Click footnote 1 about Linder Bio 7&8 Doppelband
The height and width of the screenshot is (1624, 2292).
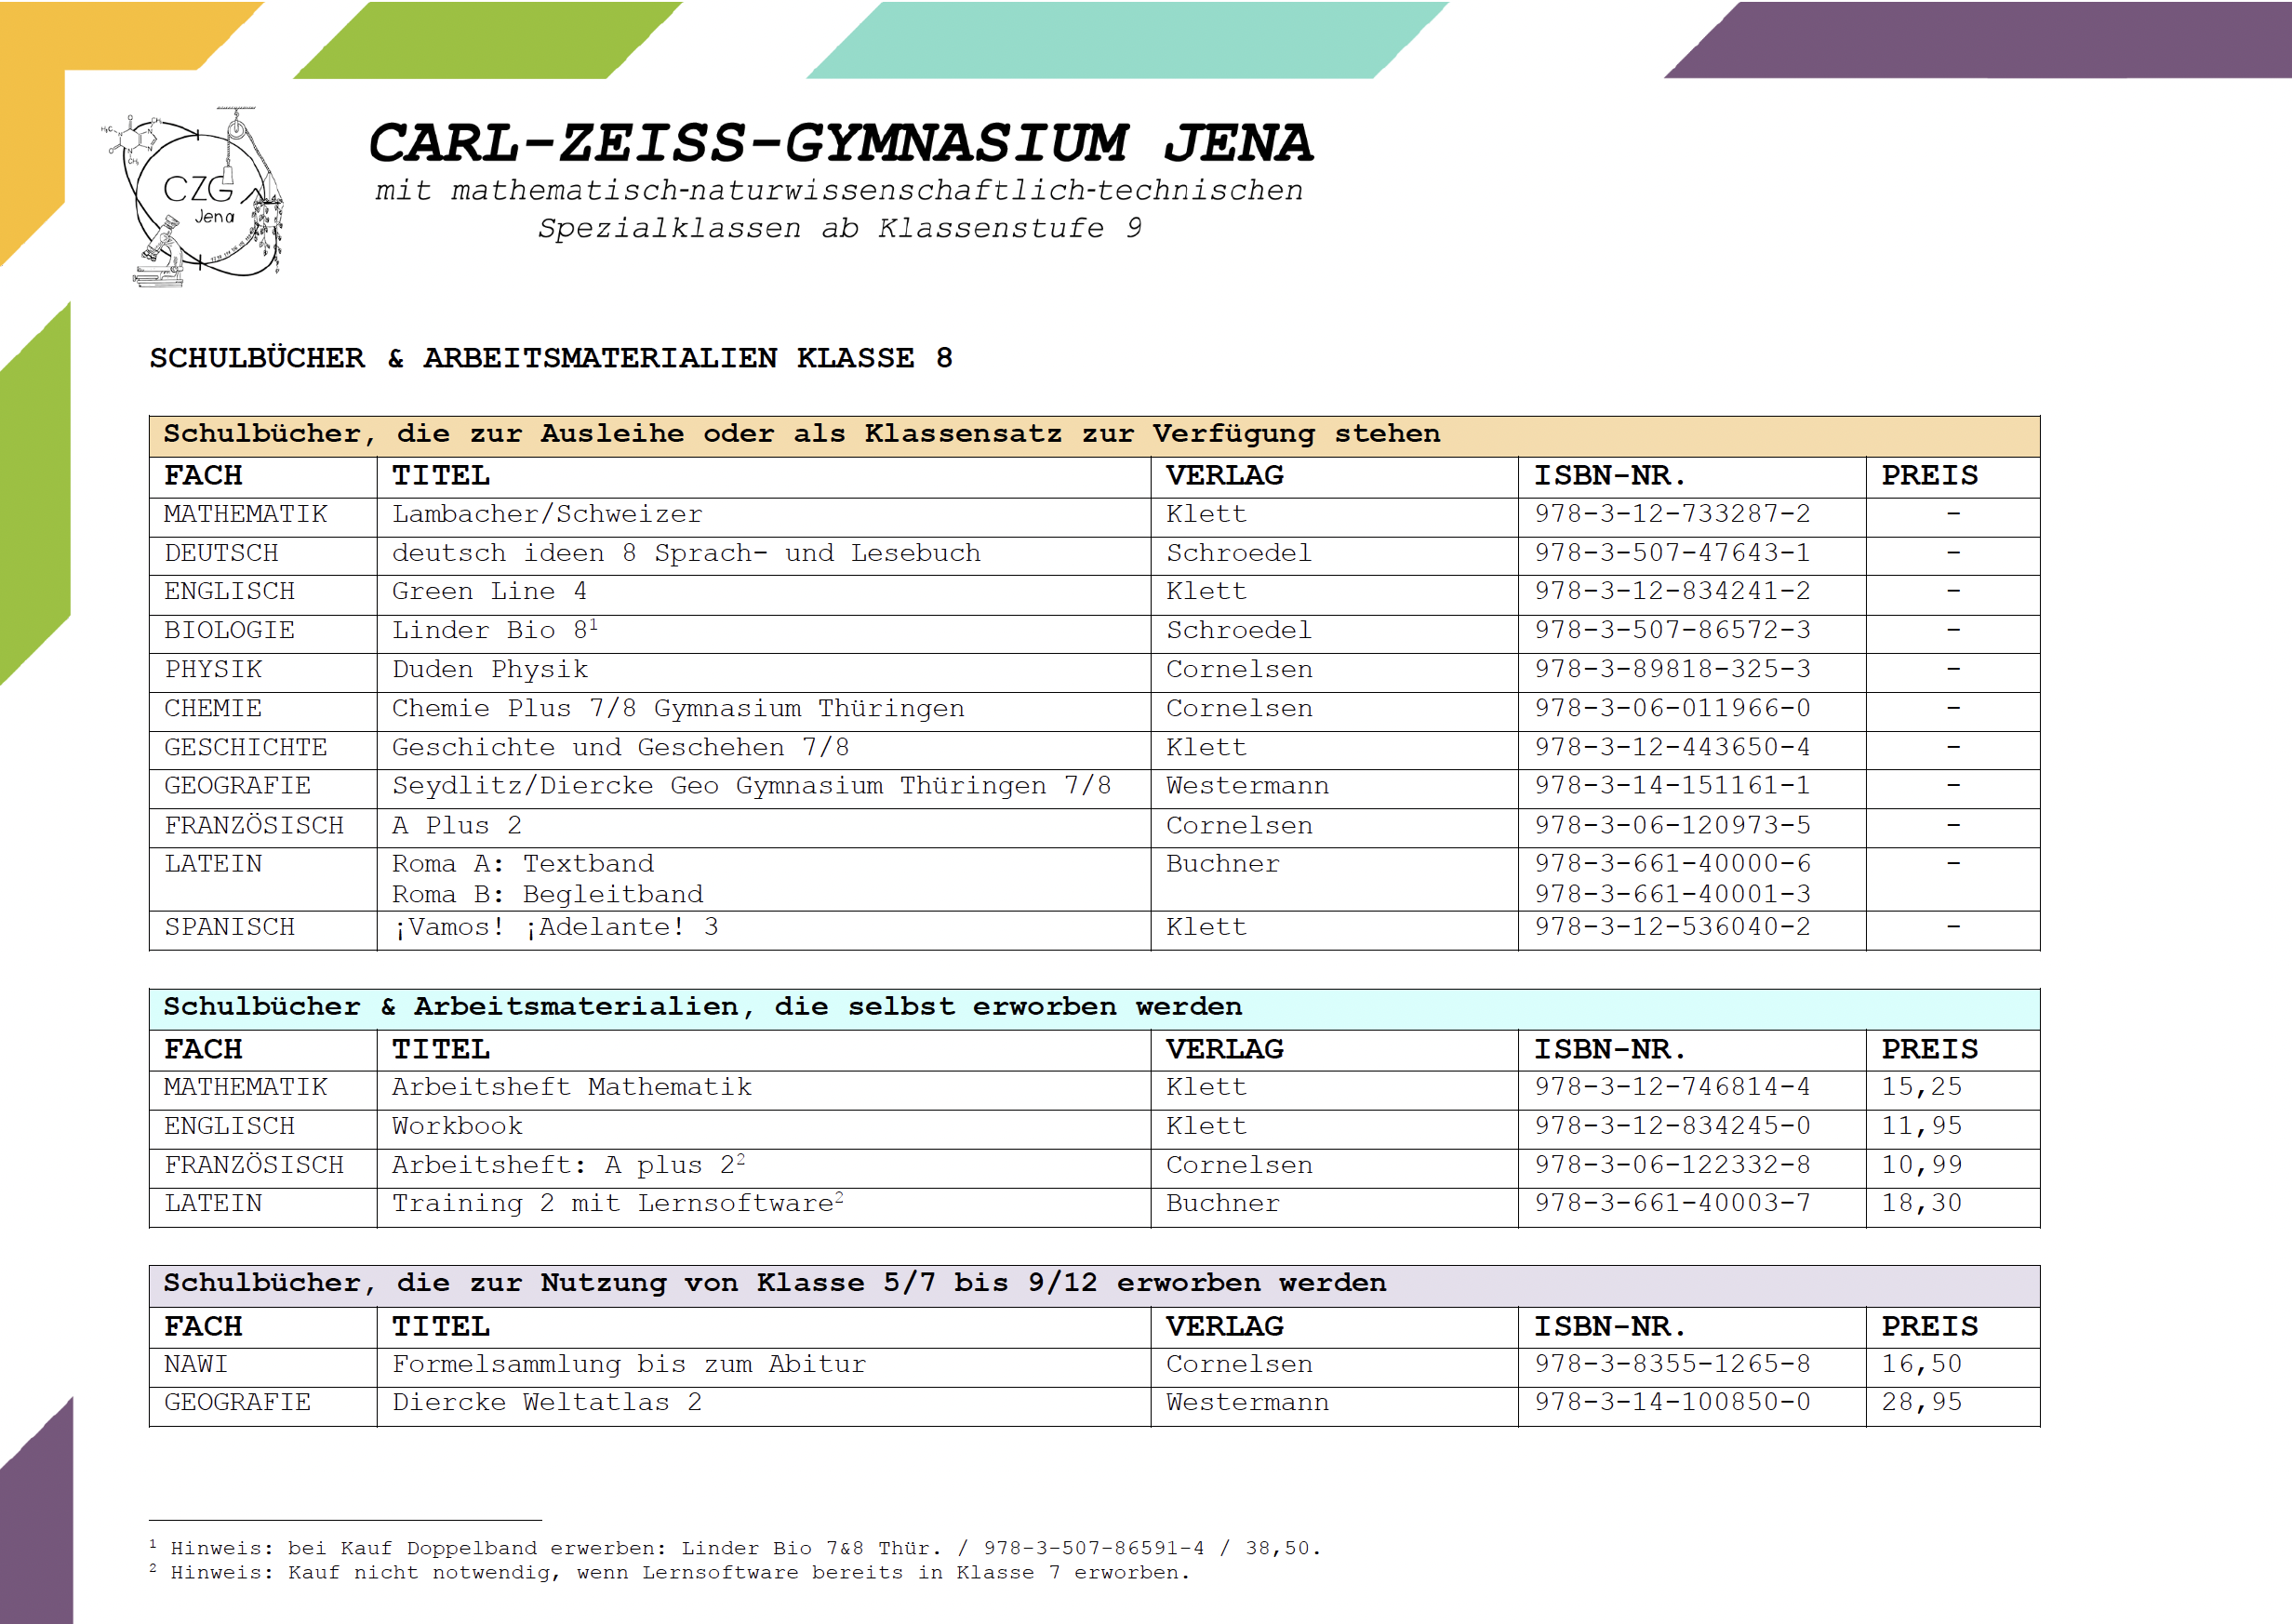[x=735, y=1548]
